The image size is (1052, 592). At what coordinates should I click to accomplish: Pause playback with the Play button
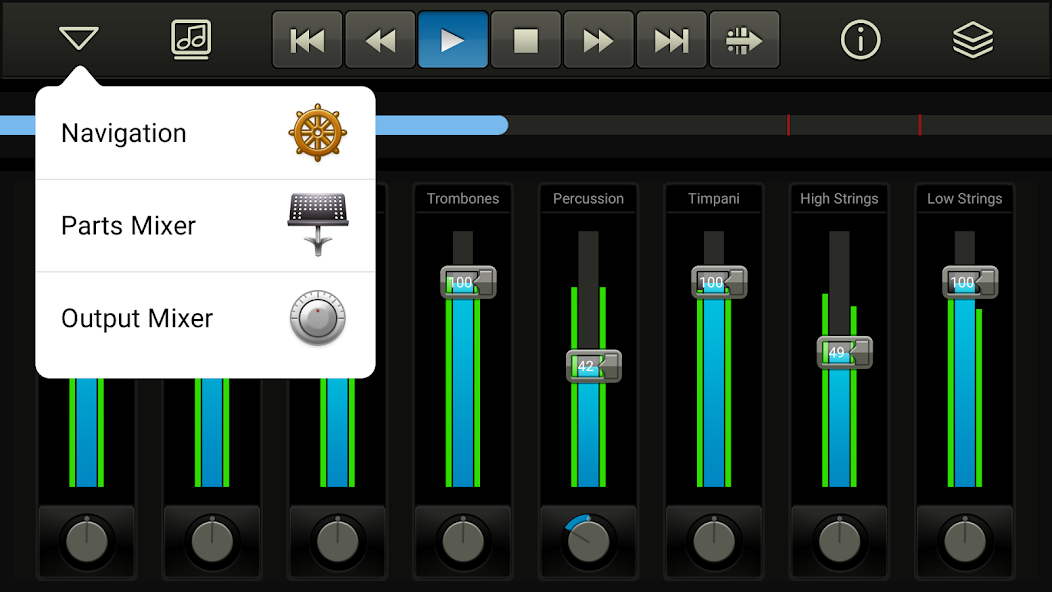453,39
